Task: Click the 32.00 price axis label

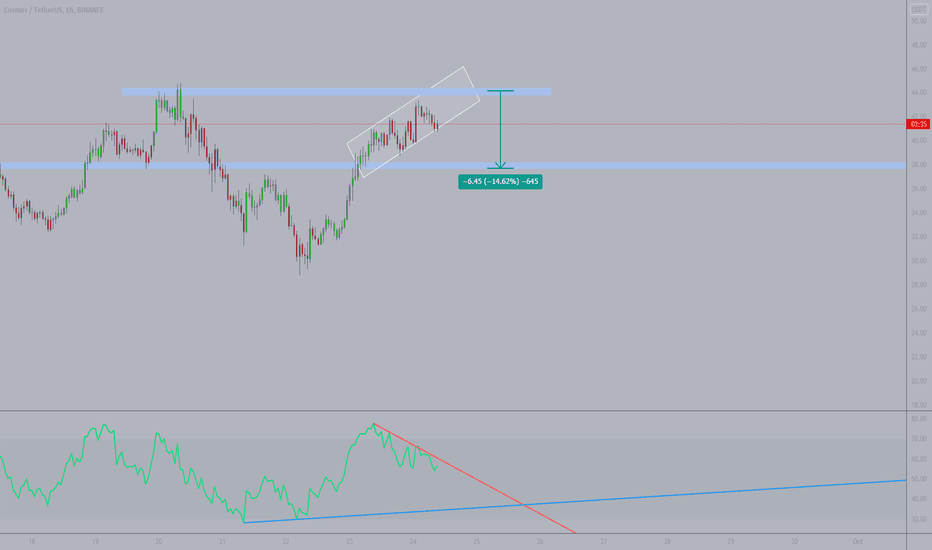Action: click(x=919, y=237)
